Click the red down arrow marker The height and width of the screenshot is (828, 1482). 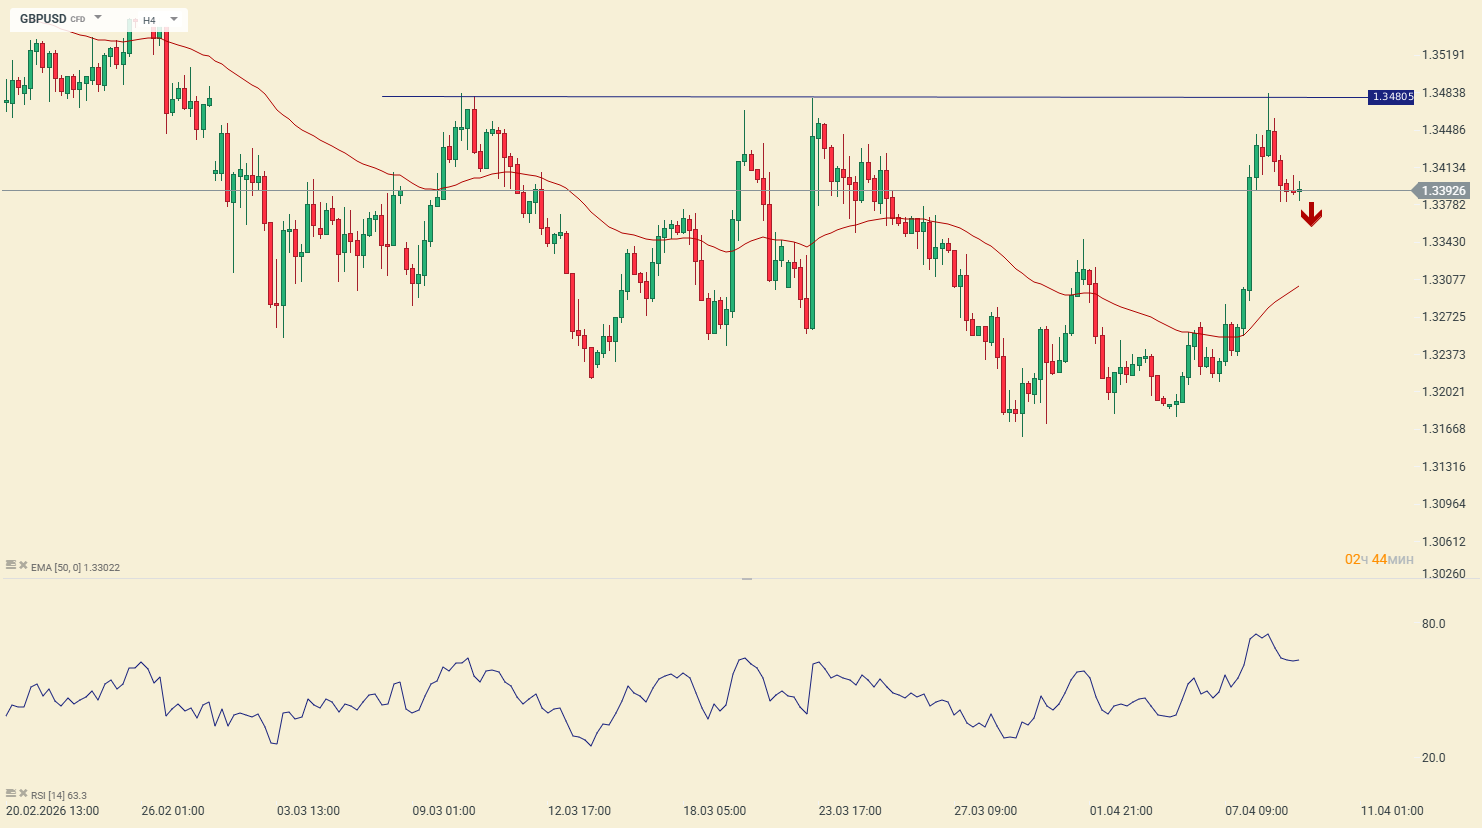pyautogui.click(x=1311, y=215)
